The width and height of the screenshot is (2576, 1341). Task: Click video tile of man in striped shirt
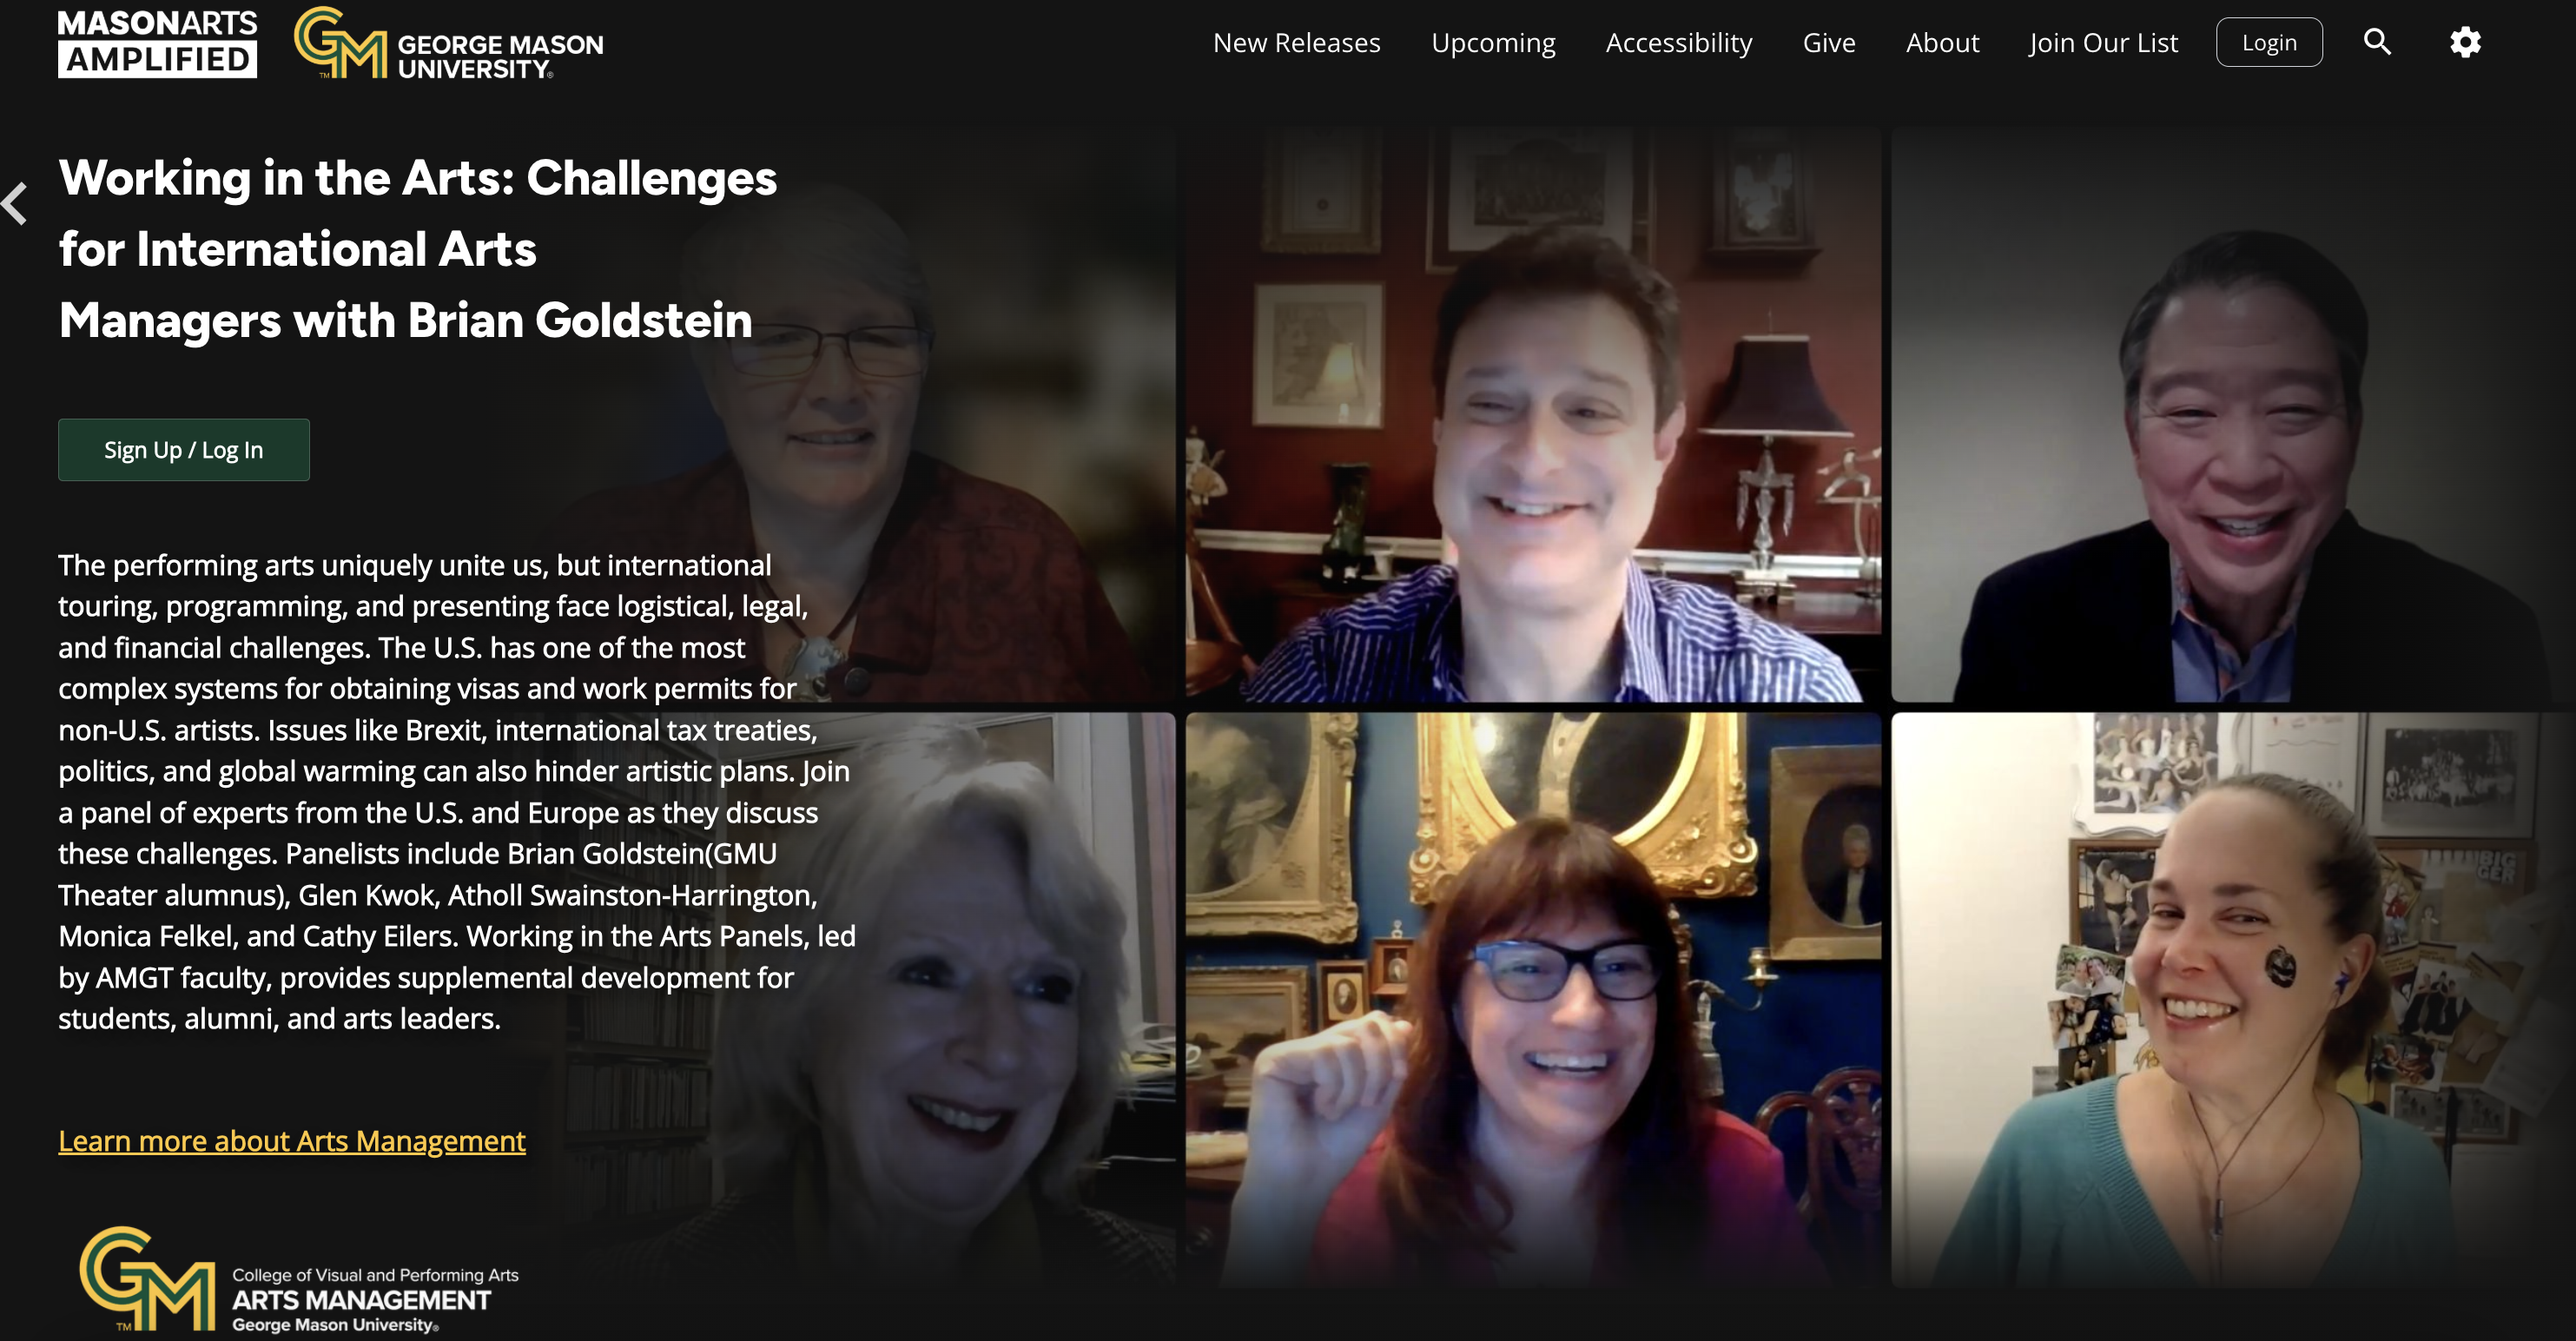[1532, 415]
